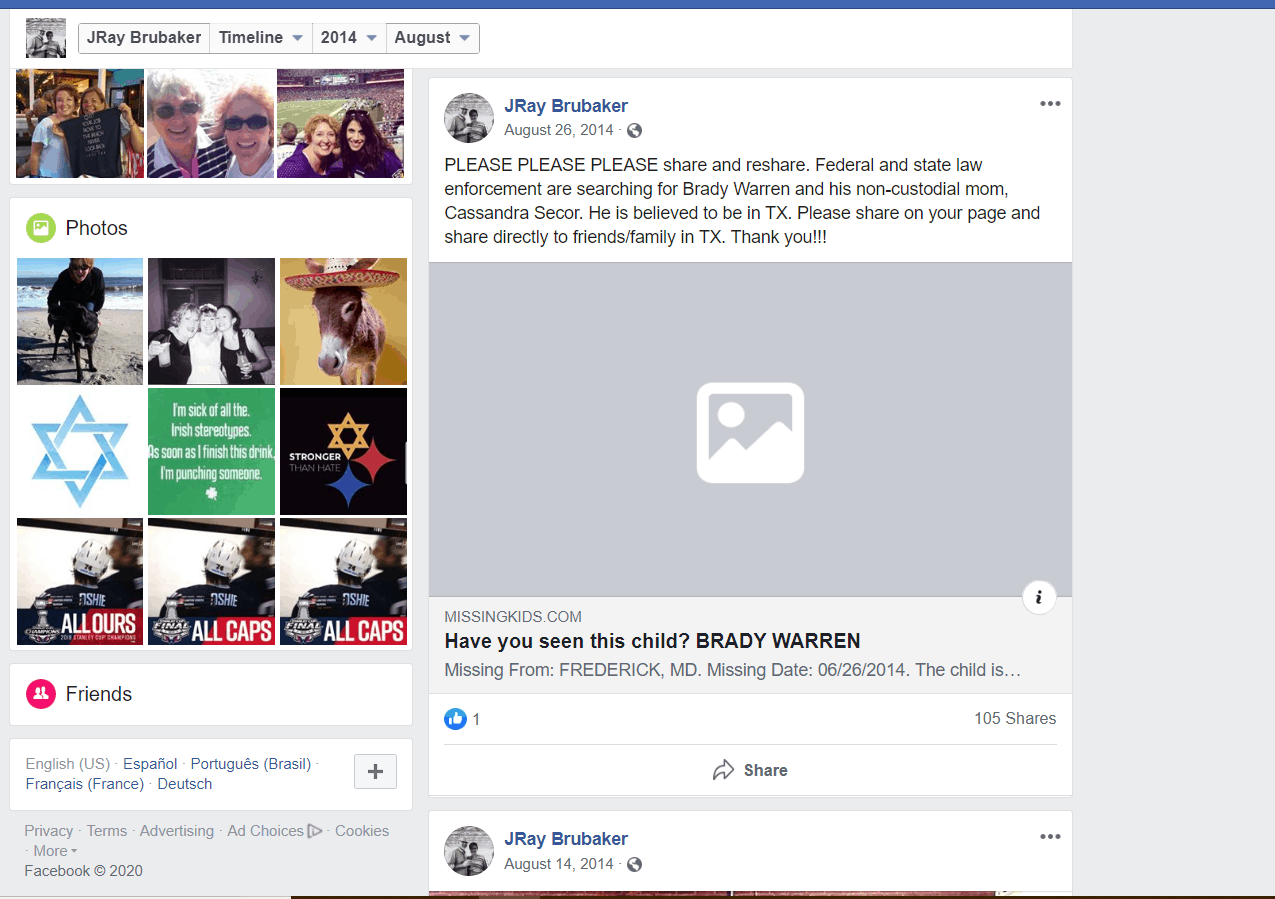Open the Photos section heading

[97, 228]
